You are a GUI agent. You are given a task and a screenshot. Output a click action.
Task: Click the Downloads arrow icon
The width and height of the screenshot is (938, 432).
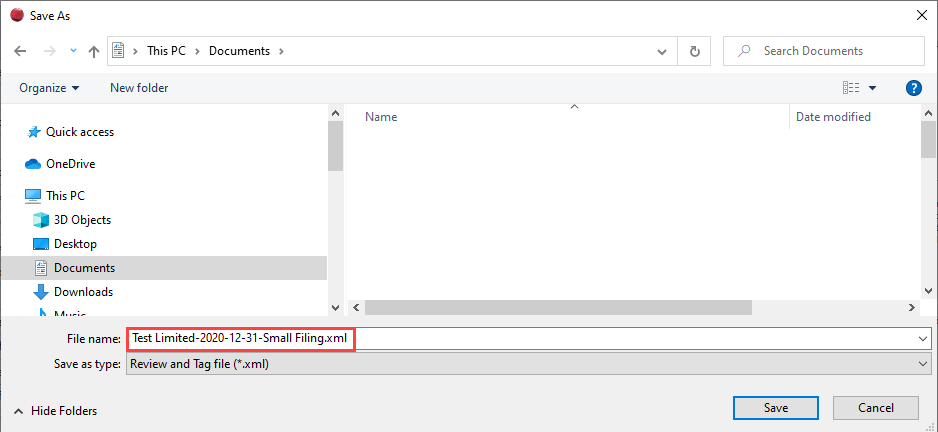point(41,292)
